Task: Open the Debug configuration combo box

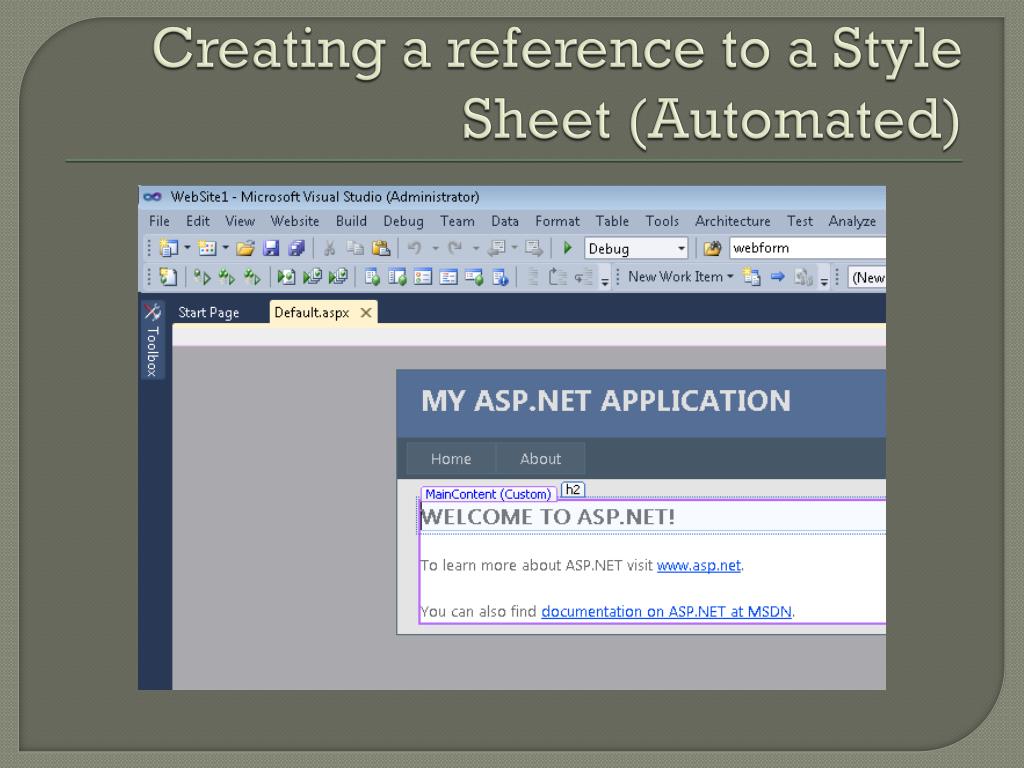Action: tap(636, 248)
